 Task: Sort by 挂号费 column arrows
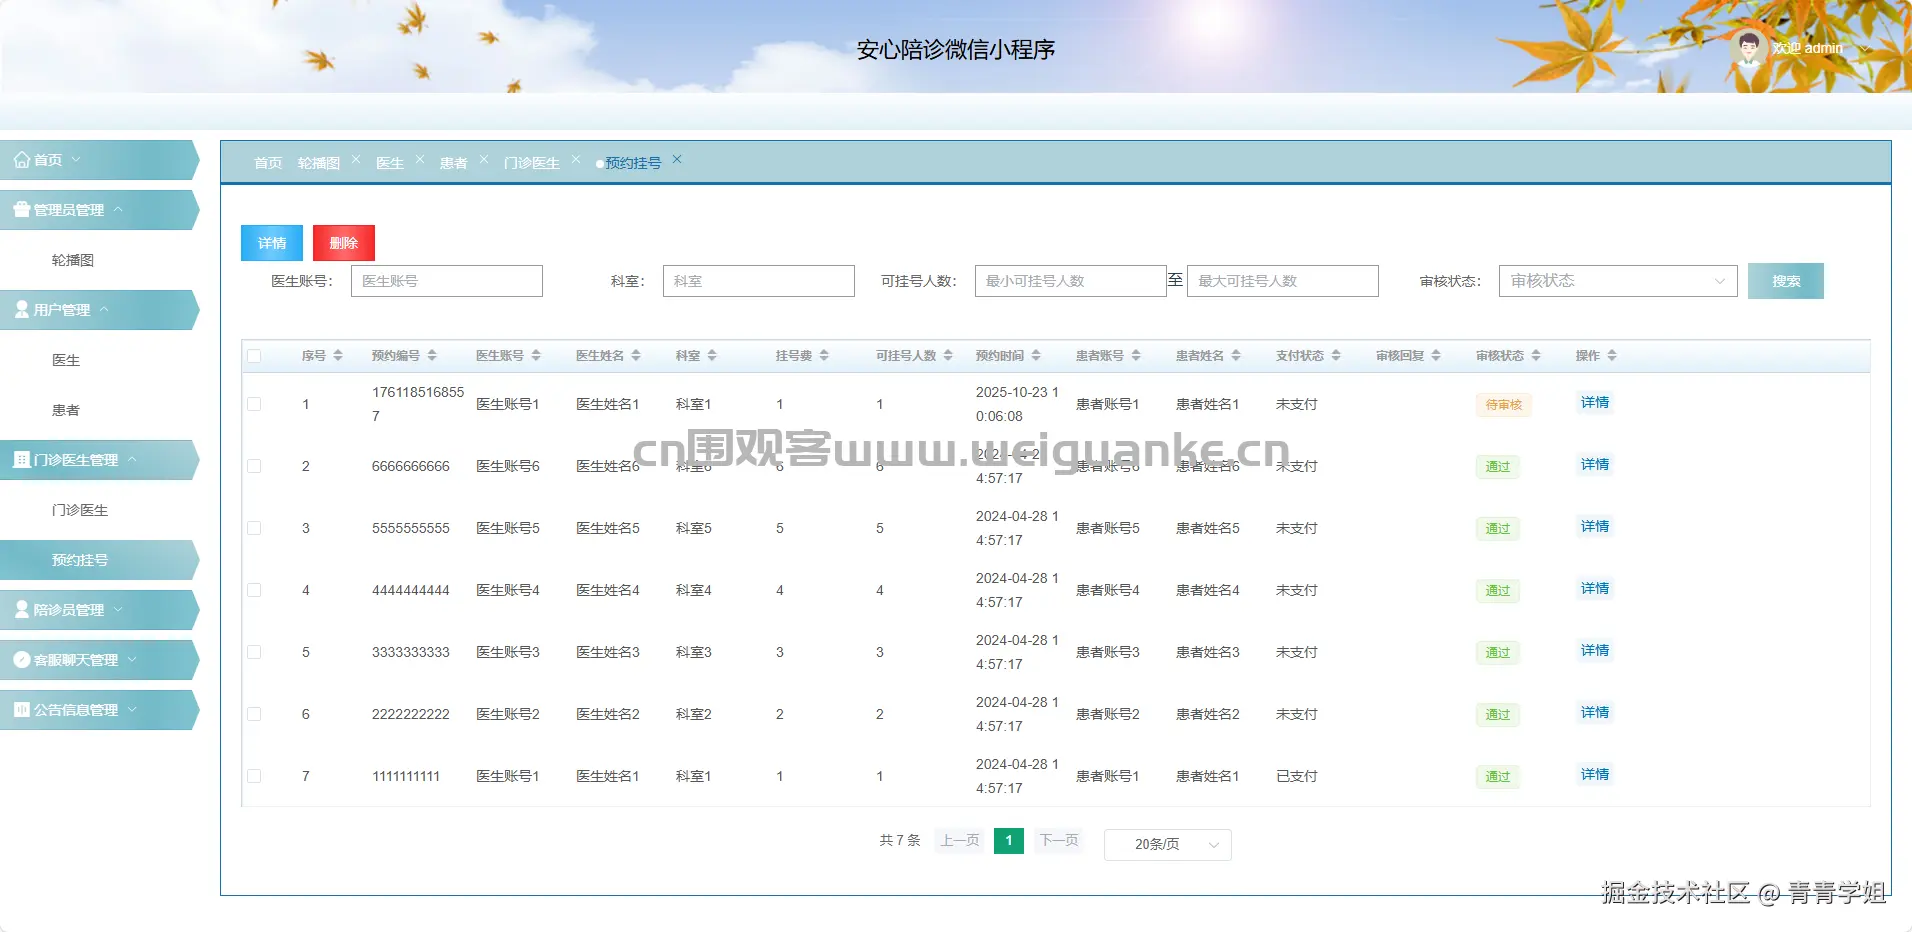[824, 356]
